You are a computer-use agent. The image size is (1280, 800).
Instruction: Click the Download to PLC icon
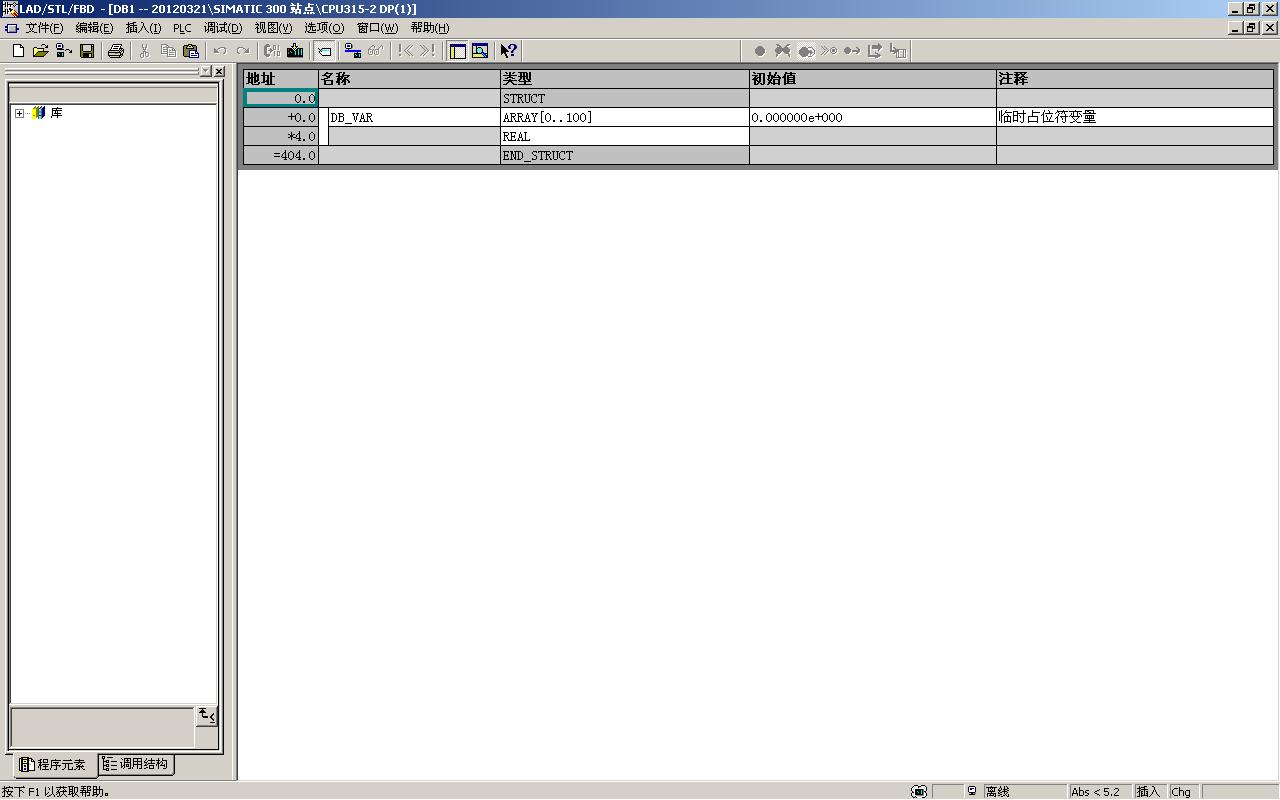coord(295,51)
